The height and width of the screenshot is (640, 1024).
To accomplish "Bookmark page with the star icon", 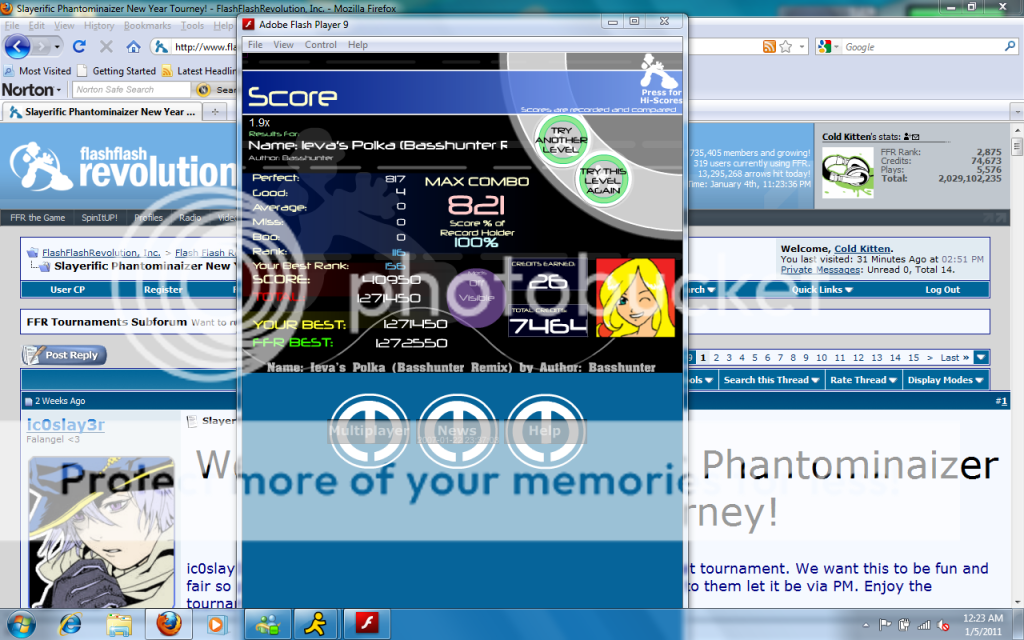I will click(786, 47).
